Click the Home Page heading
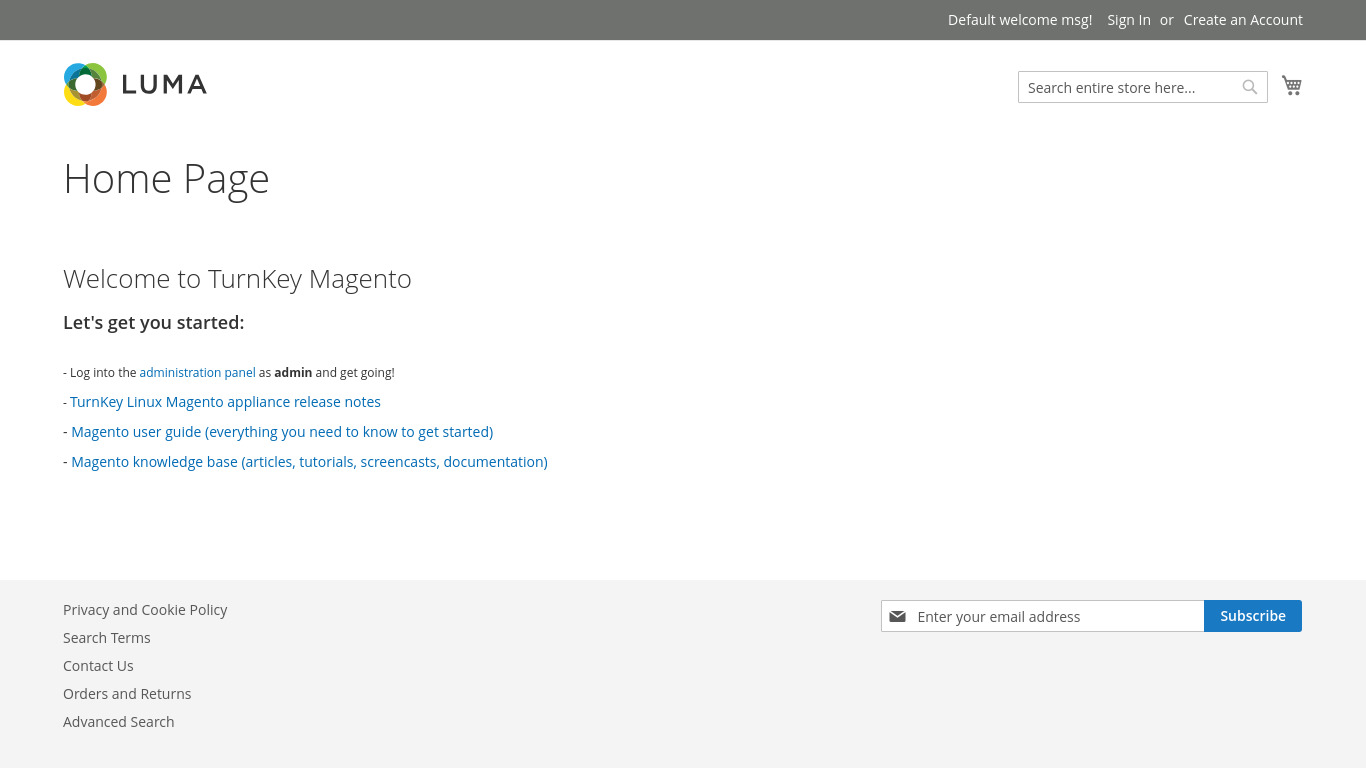This screenshot has height=768, width=1366. (166, 179)
